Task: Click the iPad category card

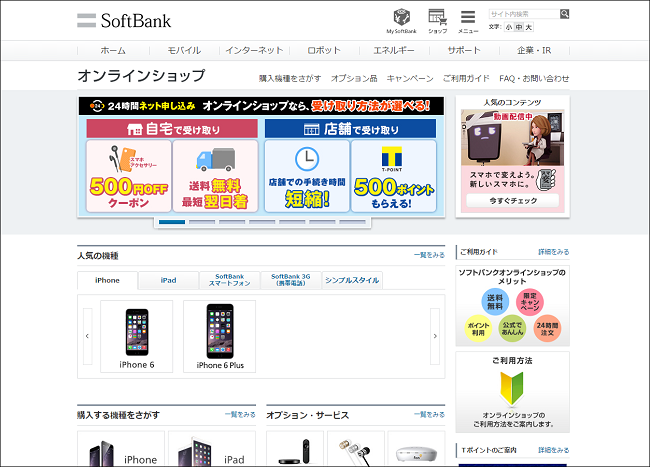Action: coord(212,449)
